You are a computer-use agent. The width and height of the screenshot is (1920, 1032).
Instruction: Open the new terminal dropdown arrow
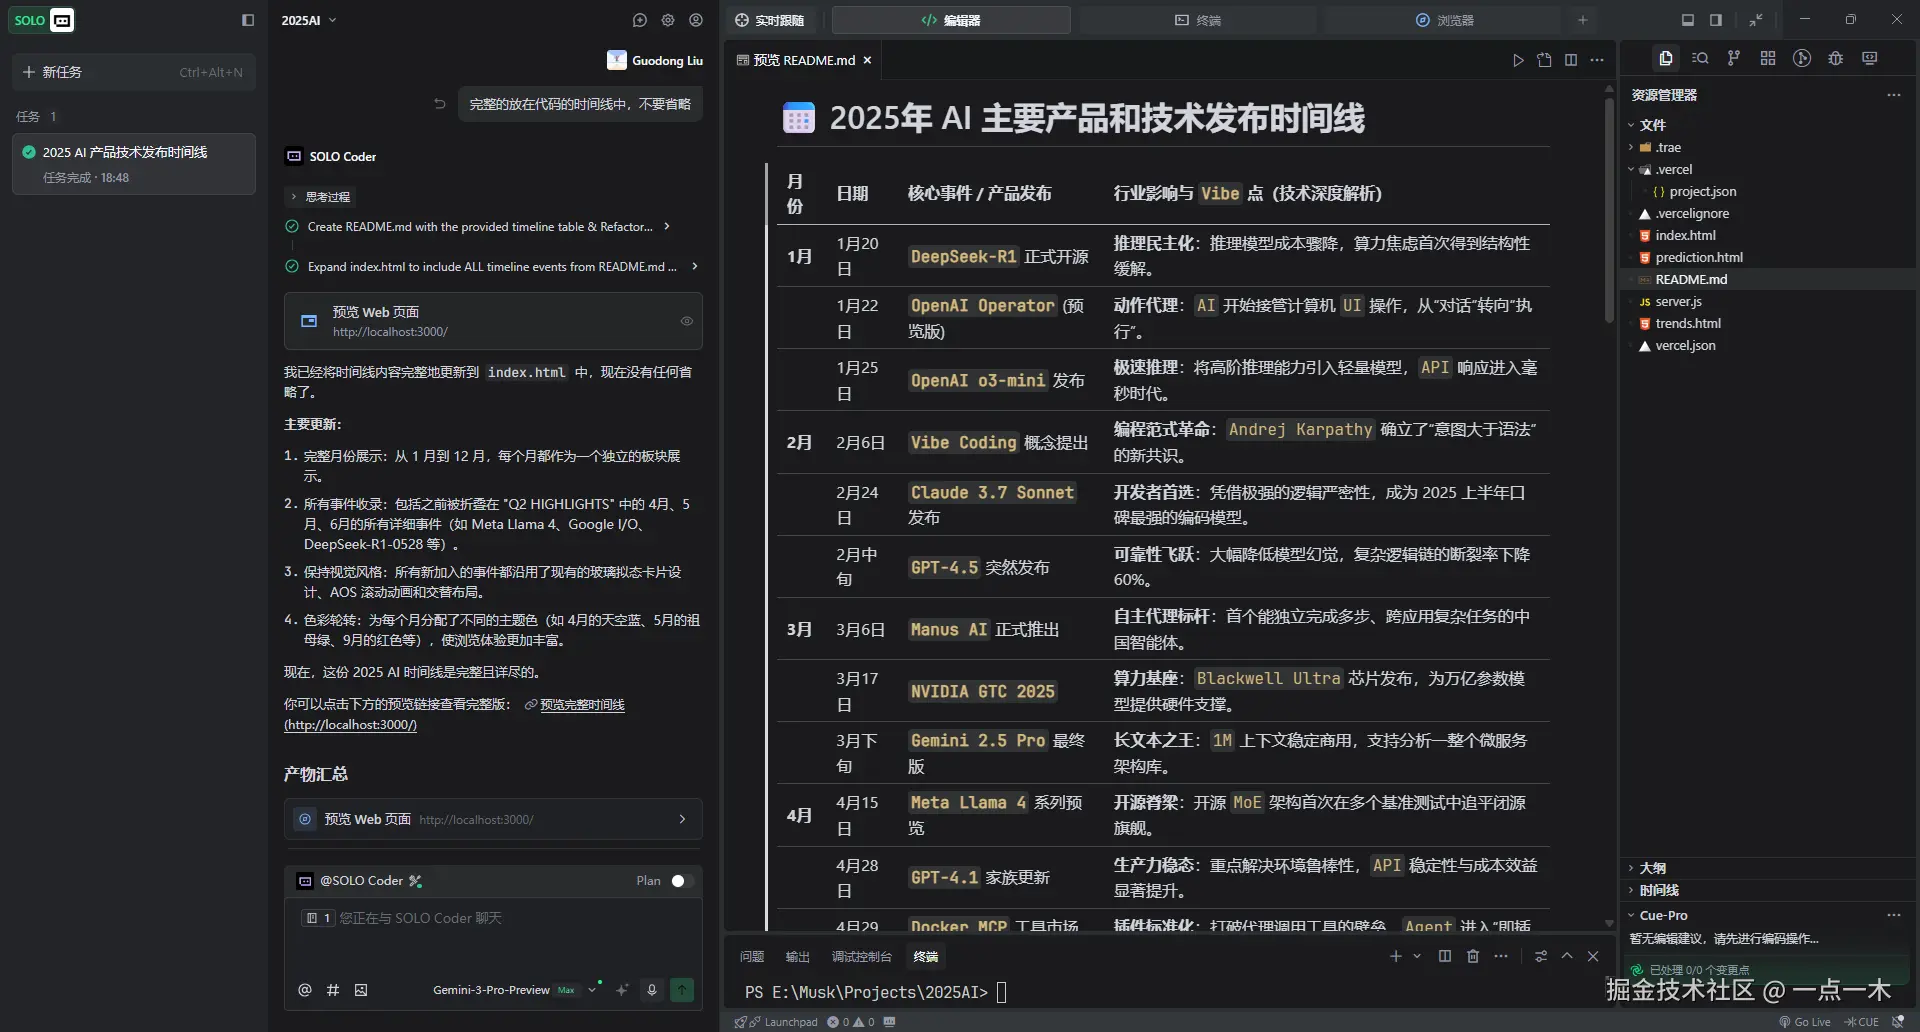pyautogui.click(x=1416, y=957)
